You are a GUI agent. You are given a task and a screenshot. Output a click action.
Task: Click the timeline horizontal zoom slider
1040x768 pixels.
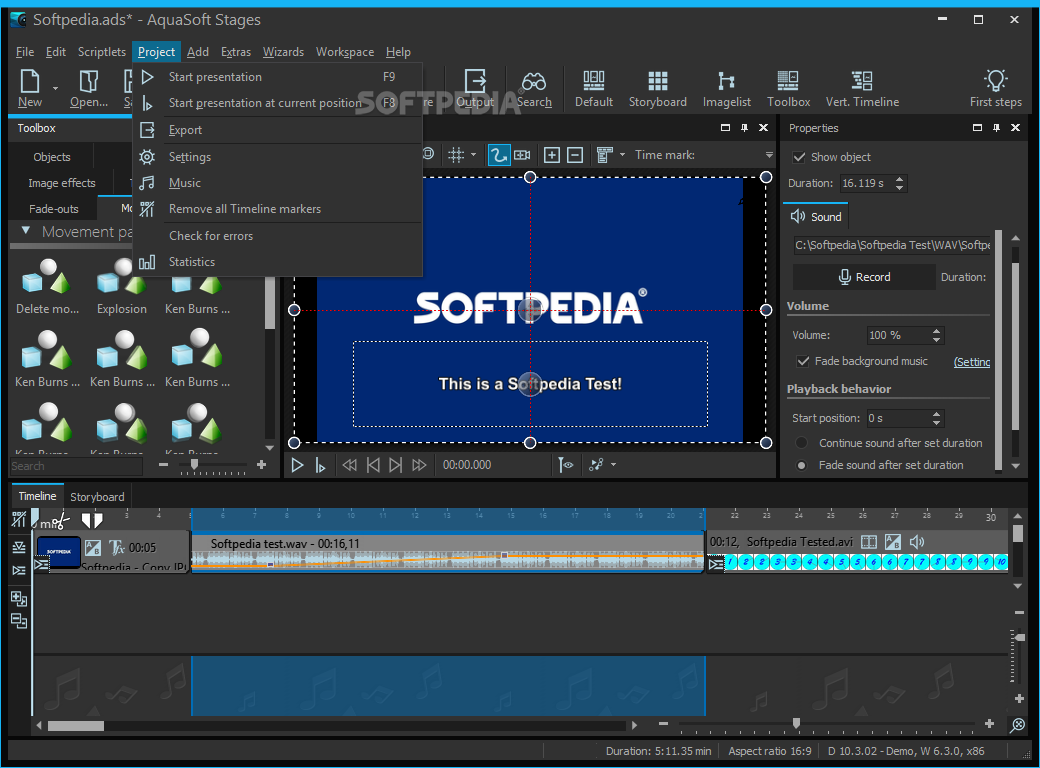point(797,724)
